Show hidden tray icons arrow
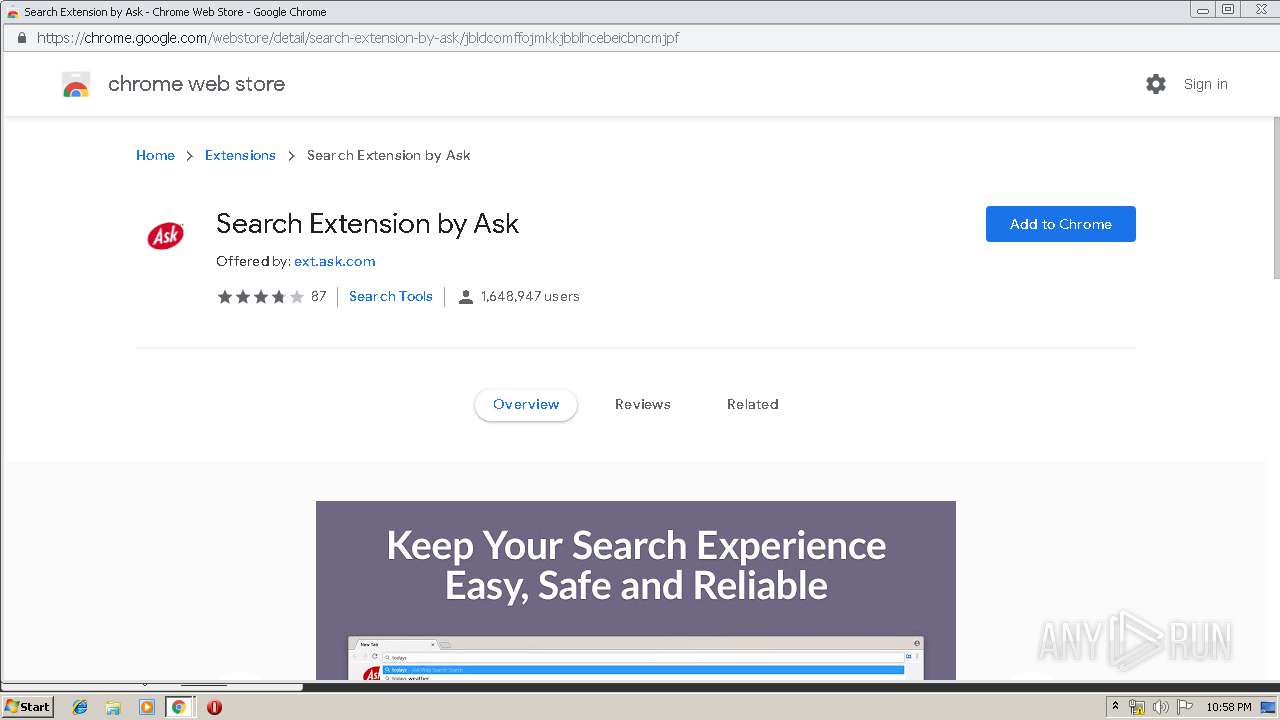Image resolution: width=1280 pixels, height=720 pixels. click(x=1116, y=706)
